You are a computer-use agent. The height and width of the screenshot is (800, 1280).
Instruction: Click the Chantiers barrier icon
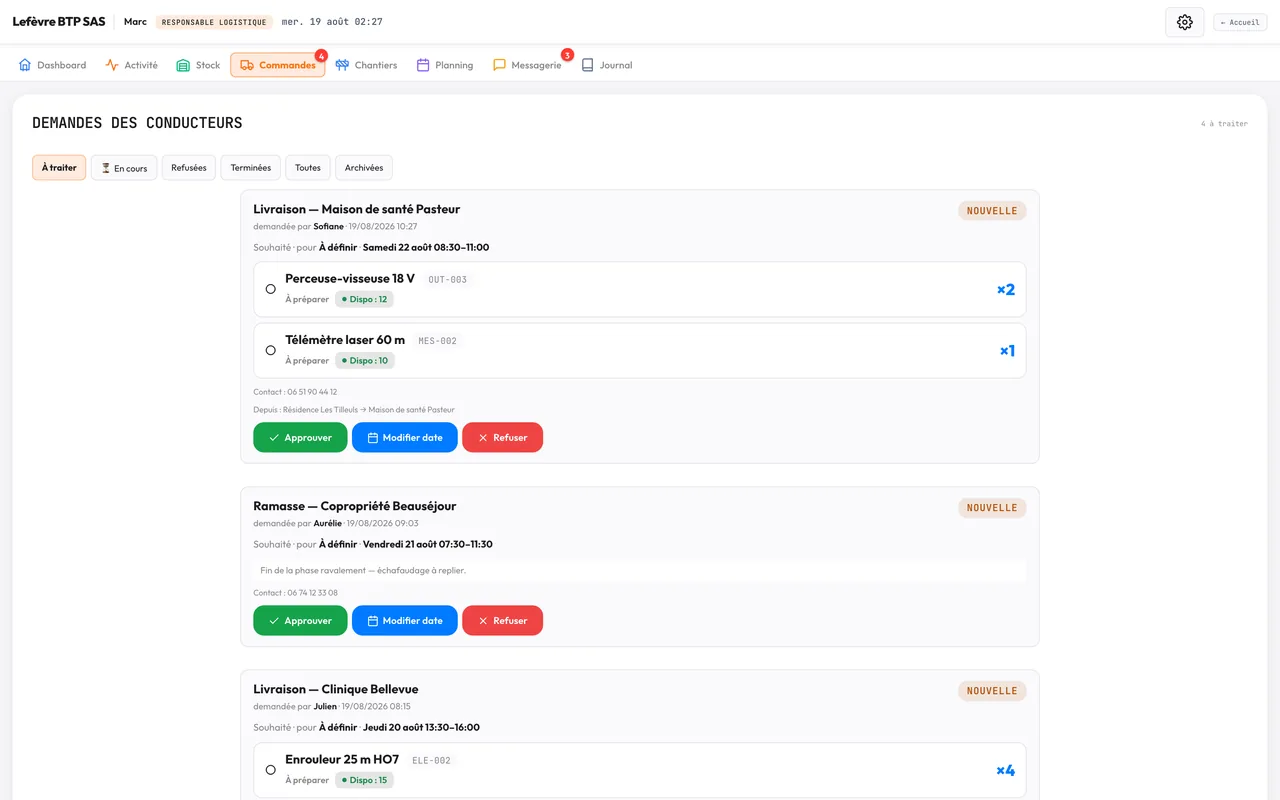click(342, 65)
